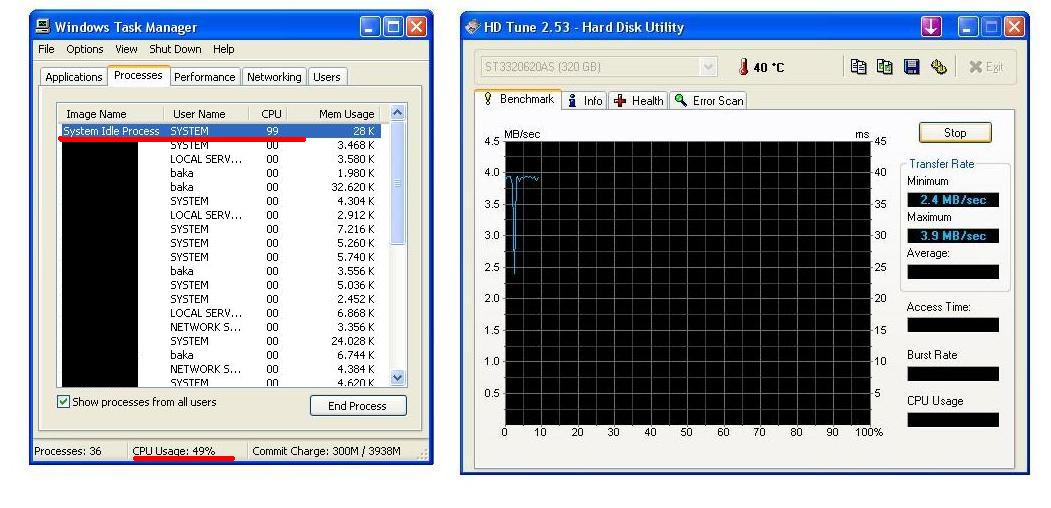
Task: Open the Shut Down menu
Action: [x=175, y=49]
